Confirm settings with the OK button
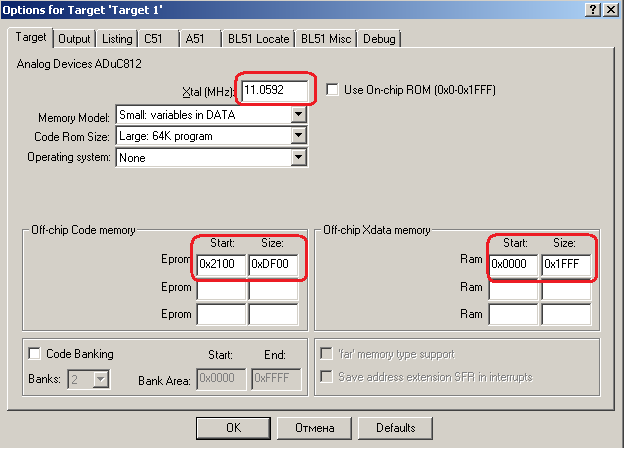This screenshot has height=449, width=625. pos(233,428)
